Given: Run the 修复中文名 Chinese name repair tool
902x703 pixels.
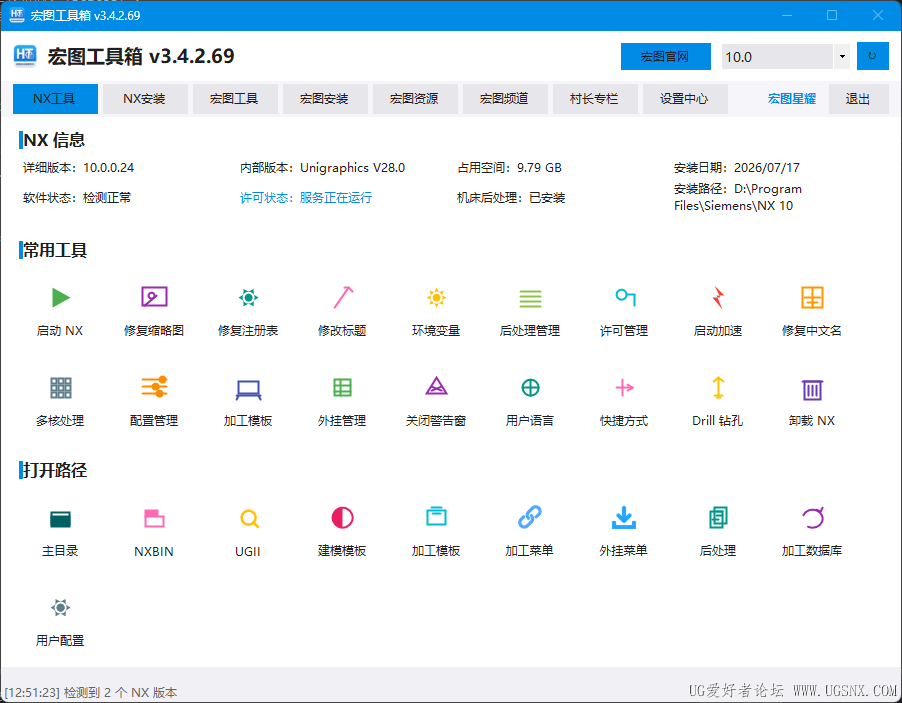Looking at the screenshot, I should 812,297.
